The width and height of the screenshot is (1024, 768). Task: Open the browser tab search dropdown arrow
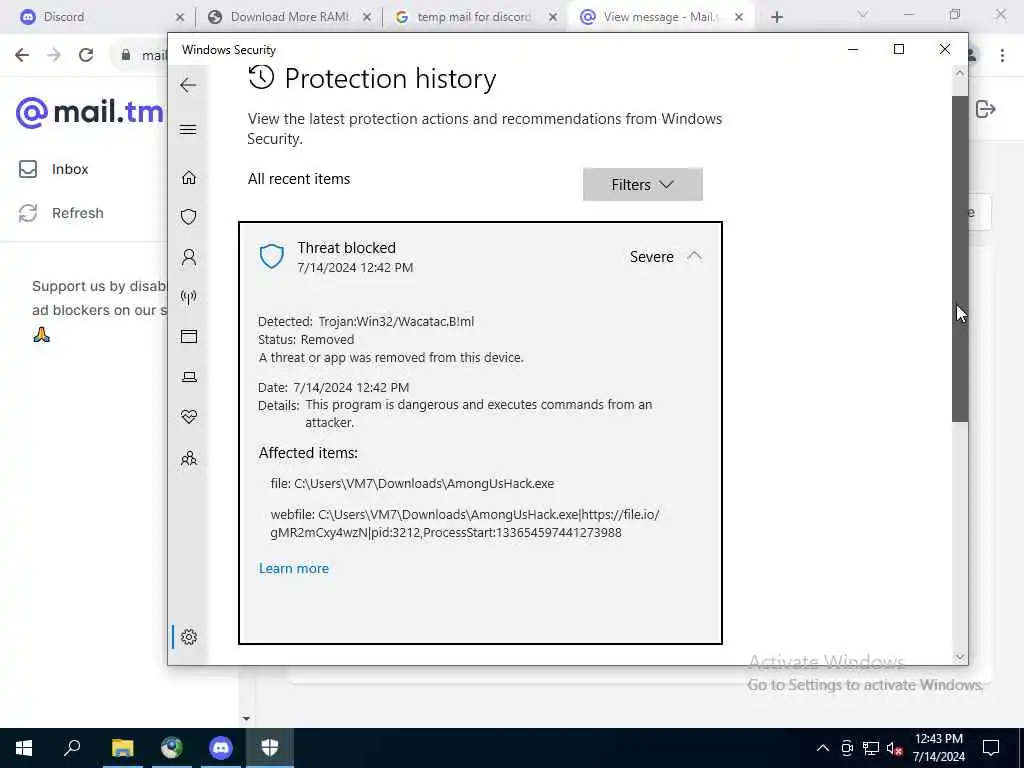(863, 14)
